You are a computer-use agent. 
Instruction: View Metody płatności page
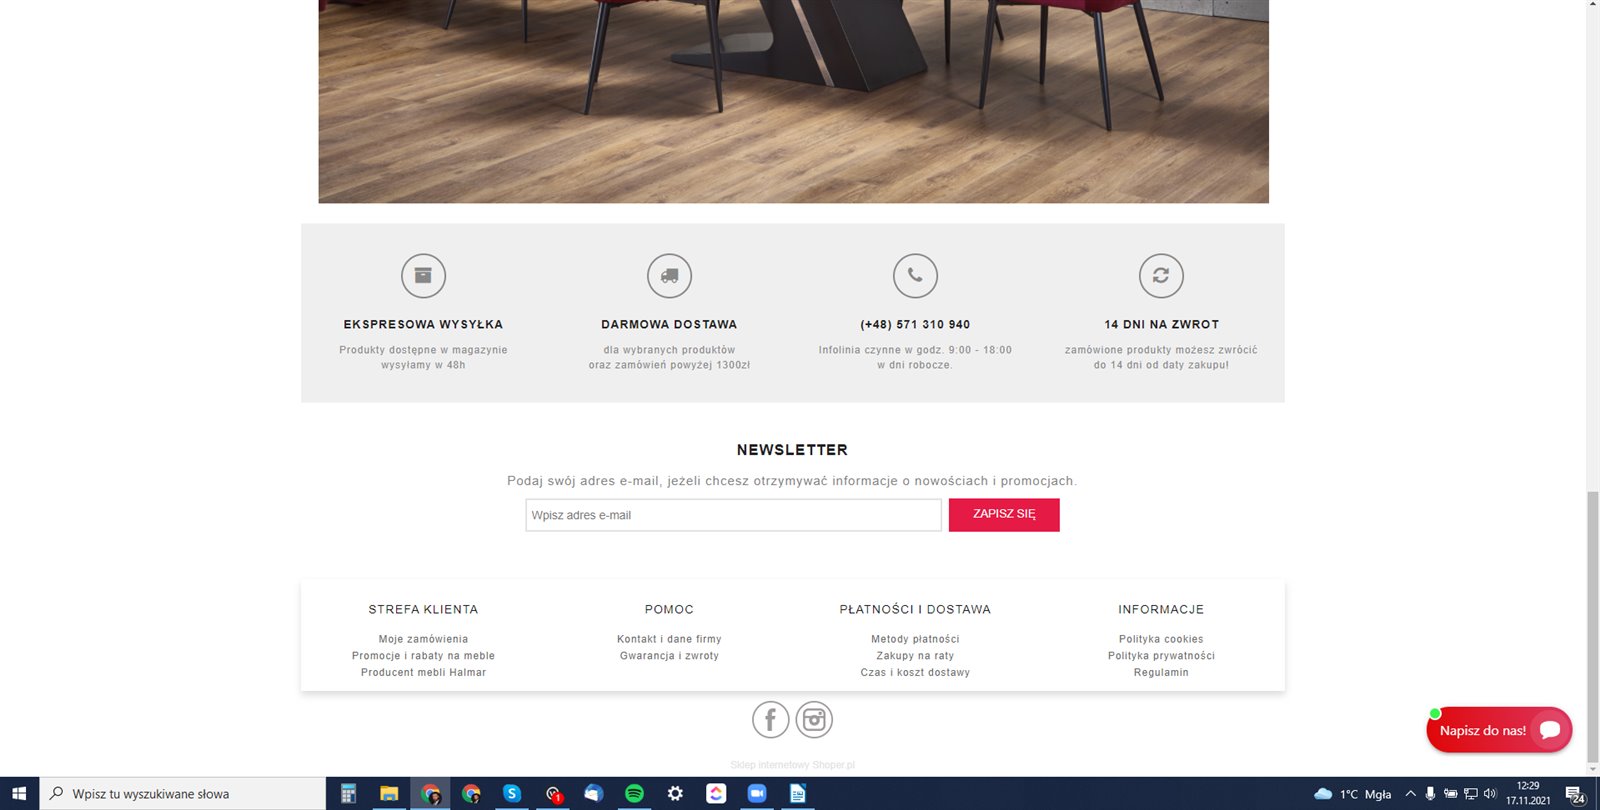pos(915,639)
